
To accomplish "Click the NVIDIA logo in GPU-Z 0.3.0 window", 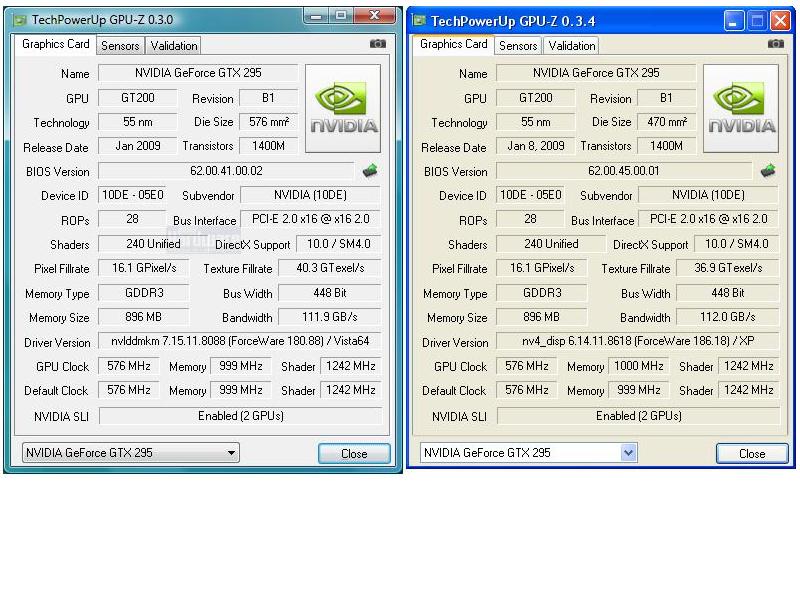I will [343, 108].
